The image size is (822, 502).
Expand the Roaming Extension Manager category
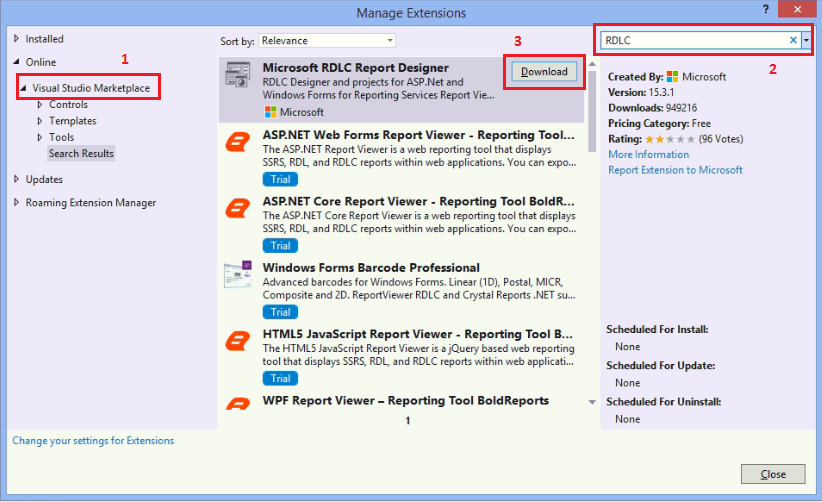point(16,202)
